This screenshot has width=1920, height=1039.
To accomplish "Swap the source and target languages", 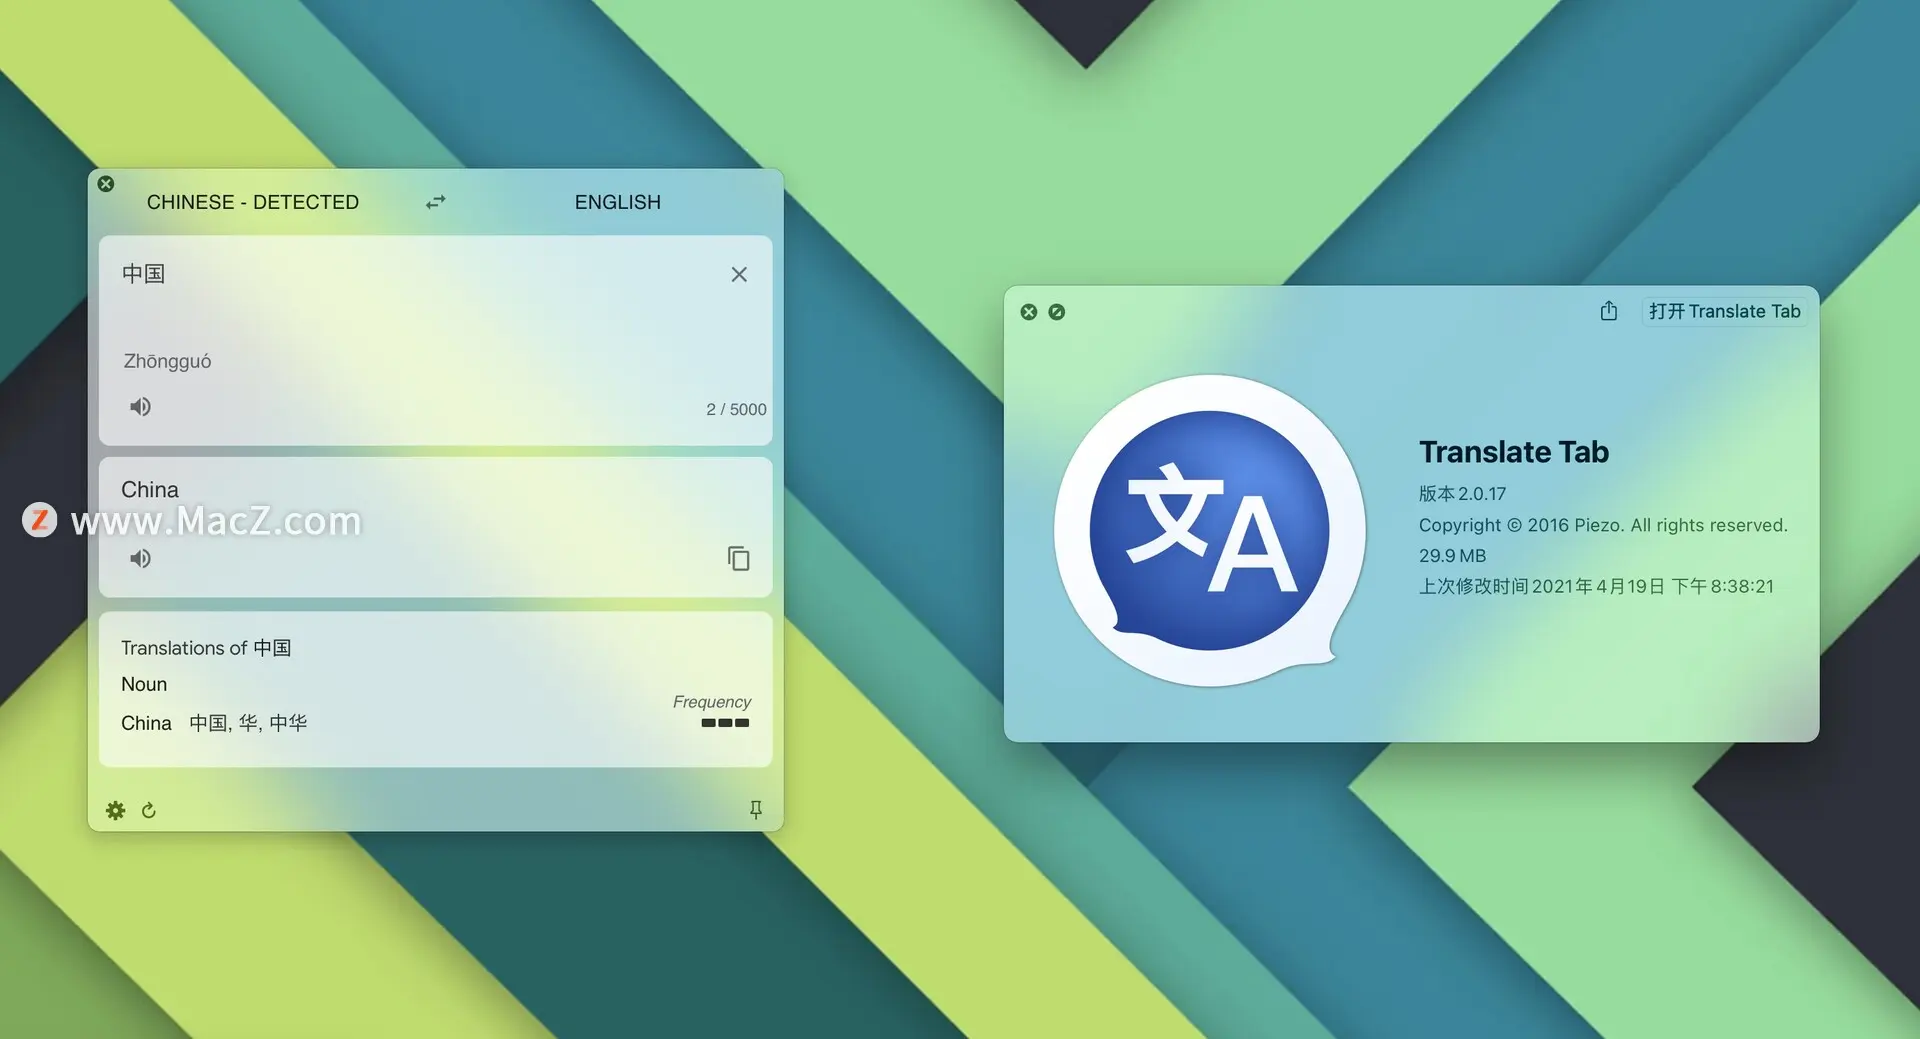I will pyautogui.click(x=435, y=202).
